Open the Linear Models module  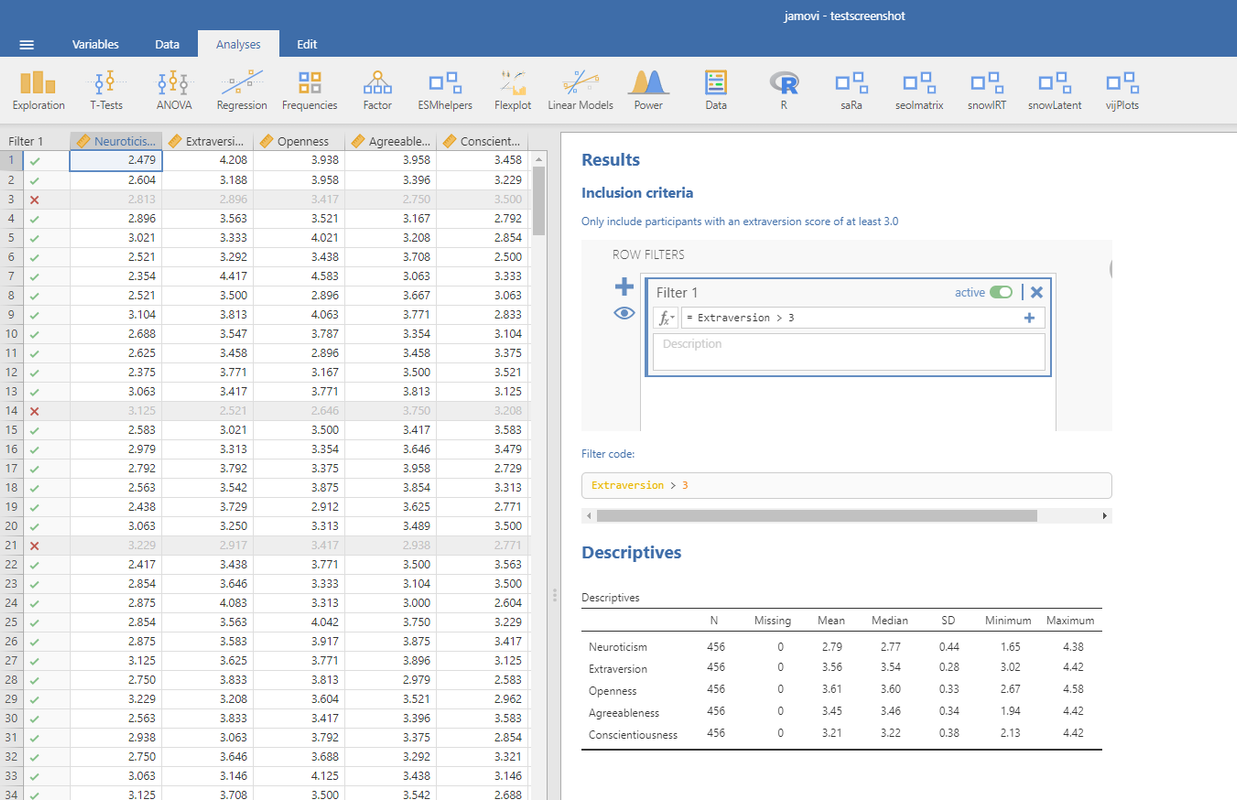tap(580, 90)
